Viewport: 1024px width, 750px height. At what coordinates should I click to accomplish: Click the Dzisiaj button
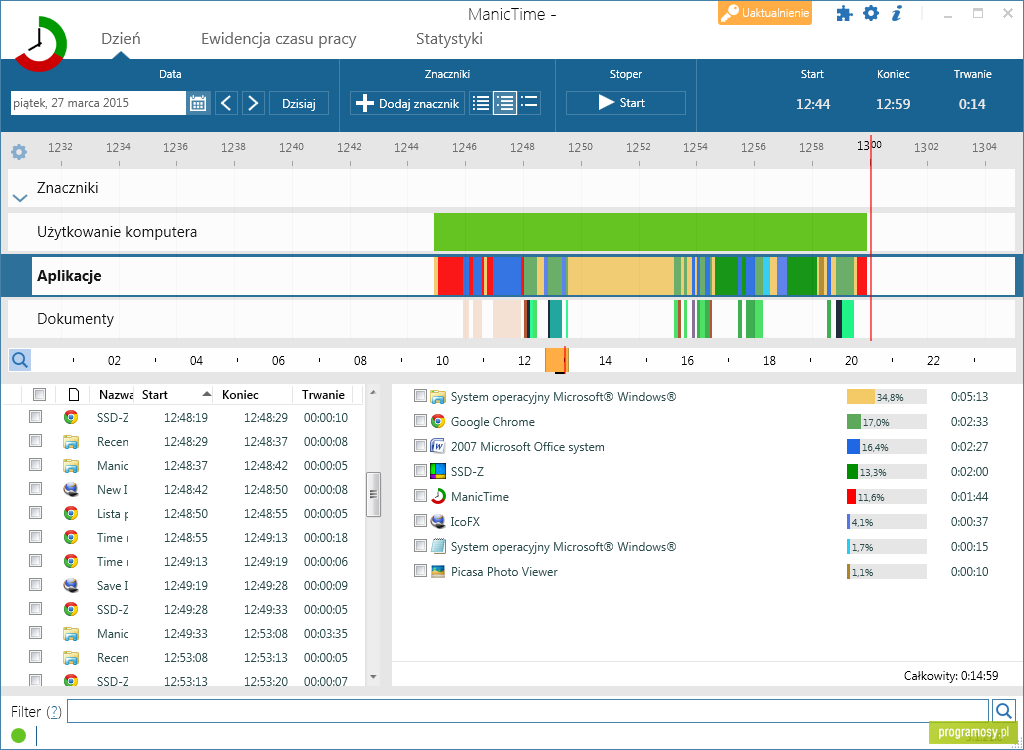pos(298,103)
